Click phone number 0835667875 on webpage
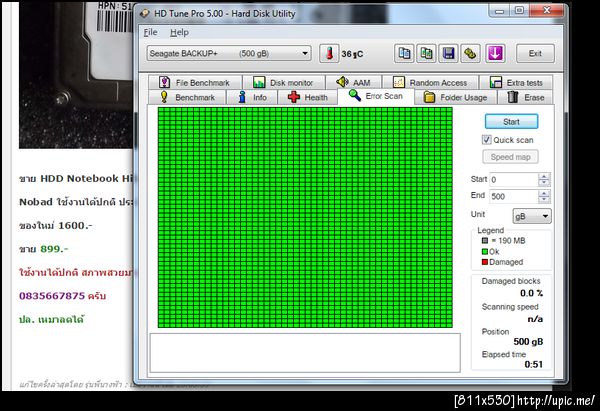600x411 pixels. click(52, 296)
